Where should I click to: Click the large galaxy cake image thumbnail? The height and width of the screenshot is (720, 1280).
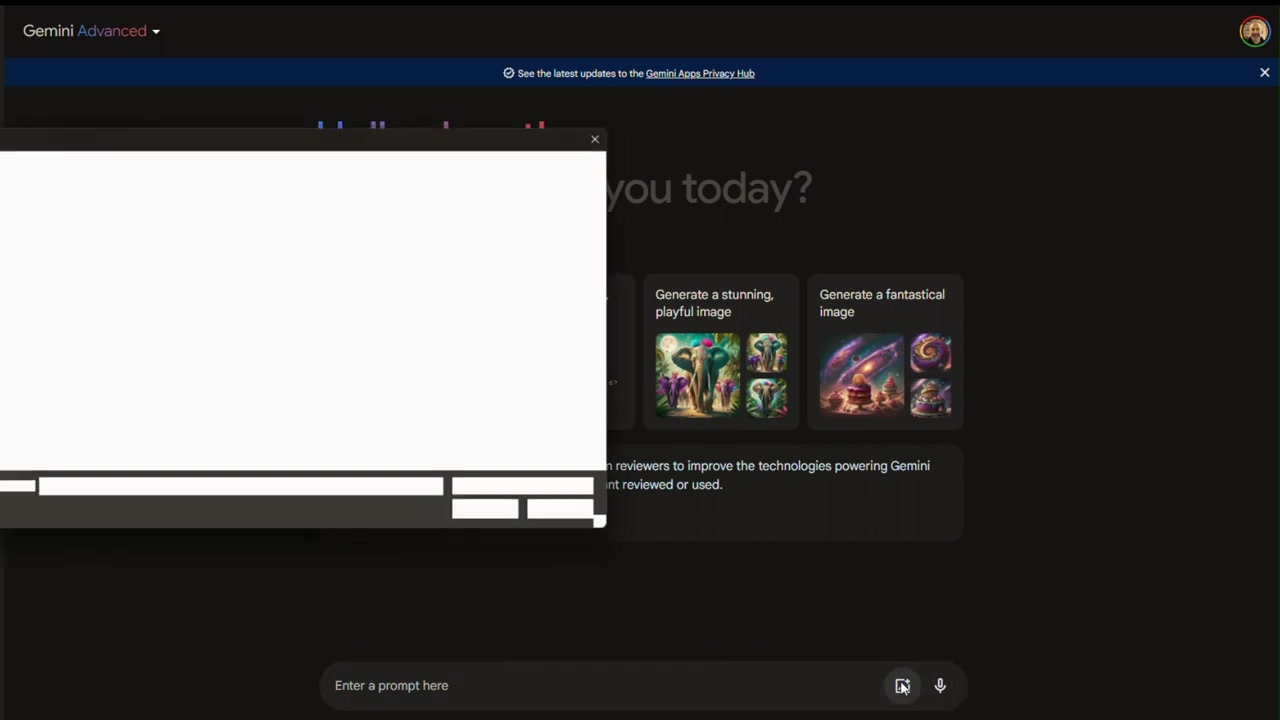point(861,375)
